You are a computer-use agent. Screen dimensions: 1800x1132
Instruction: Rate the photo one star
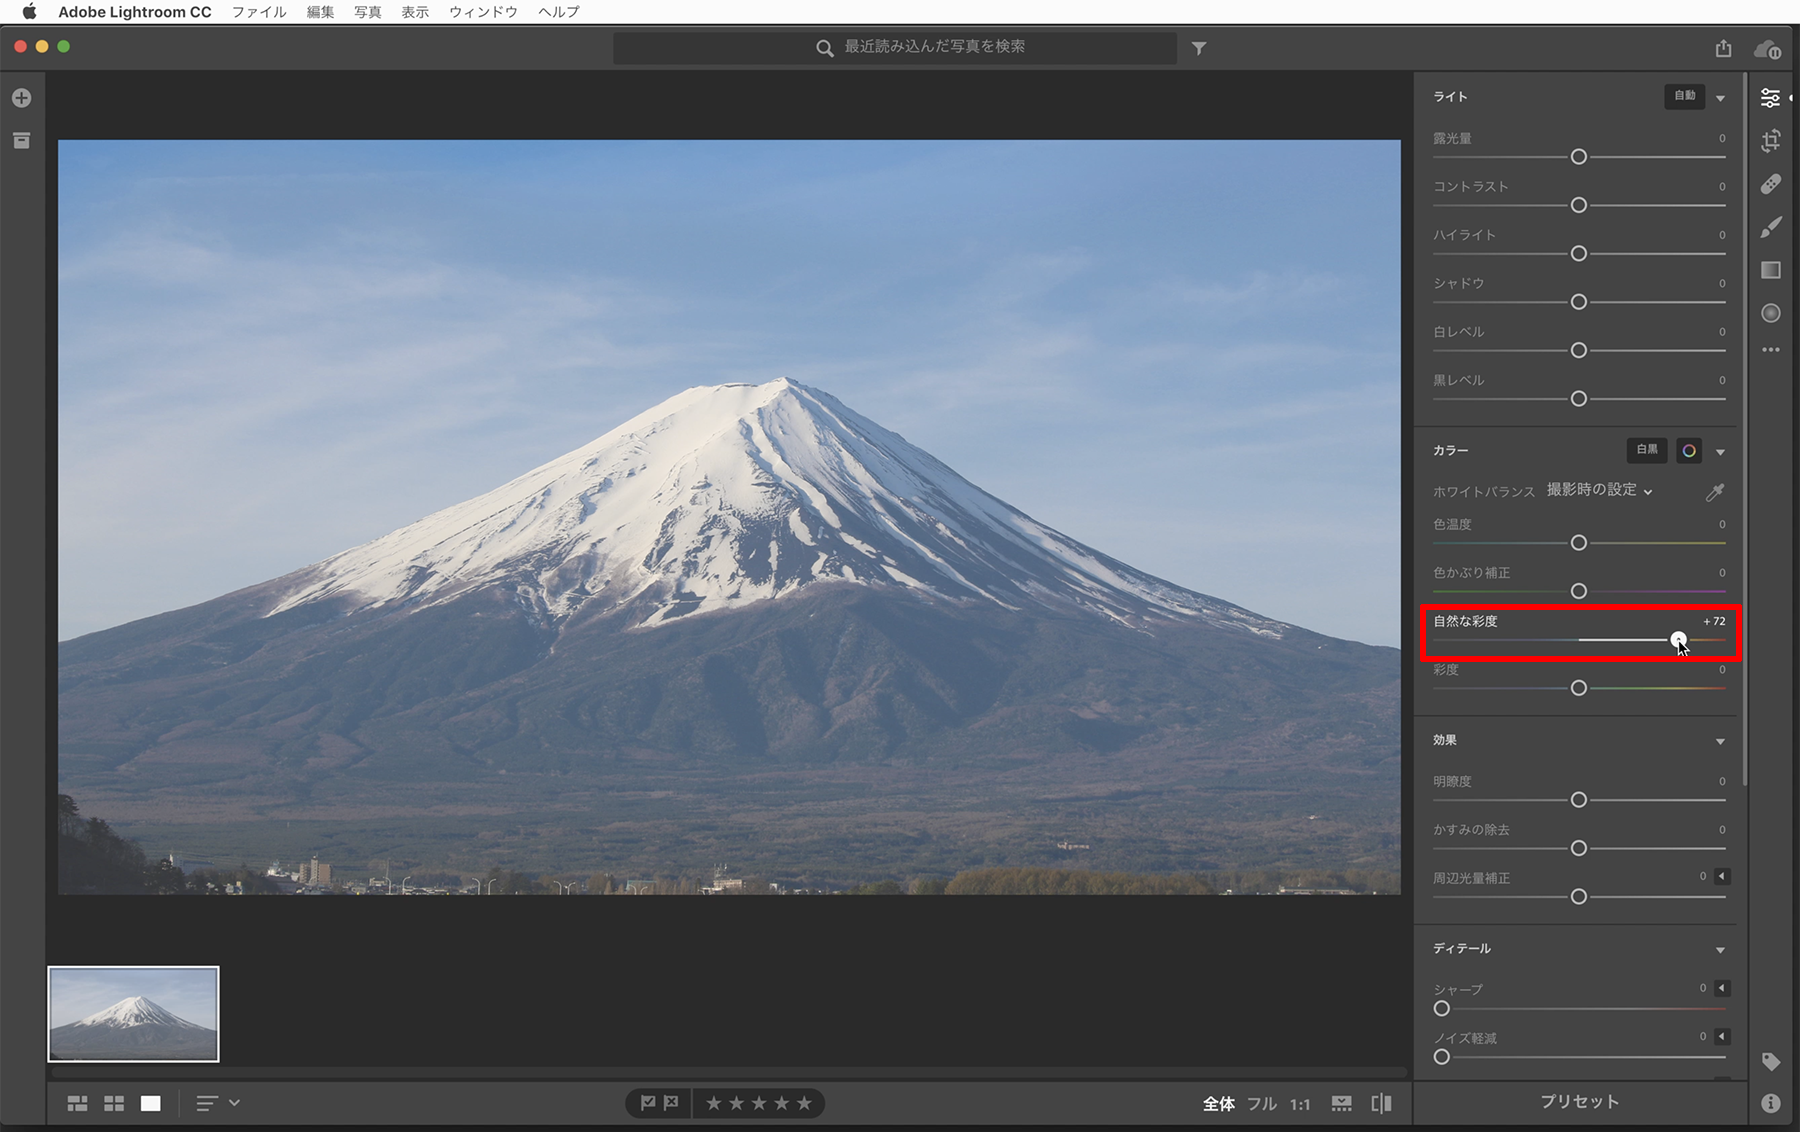pyautogui.click(x=714, y=1103)
